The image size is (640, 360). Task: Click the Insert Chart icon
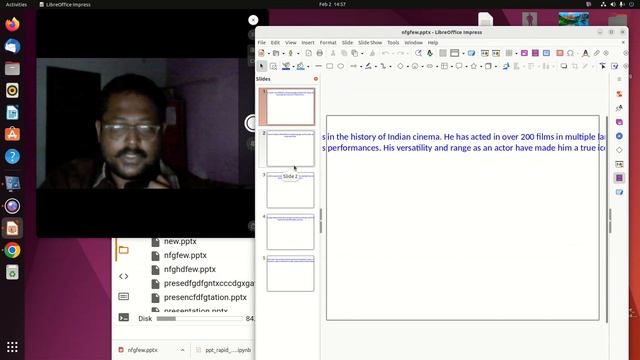560,53
